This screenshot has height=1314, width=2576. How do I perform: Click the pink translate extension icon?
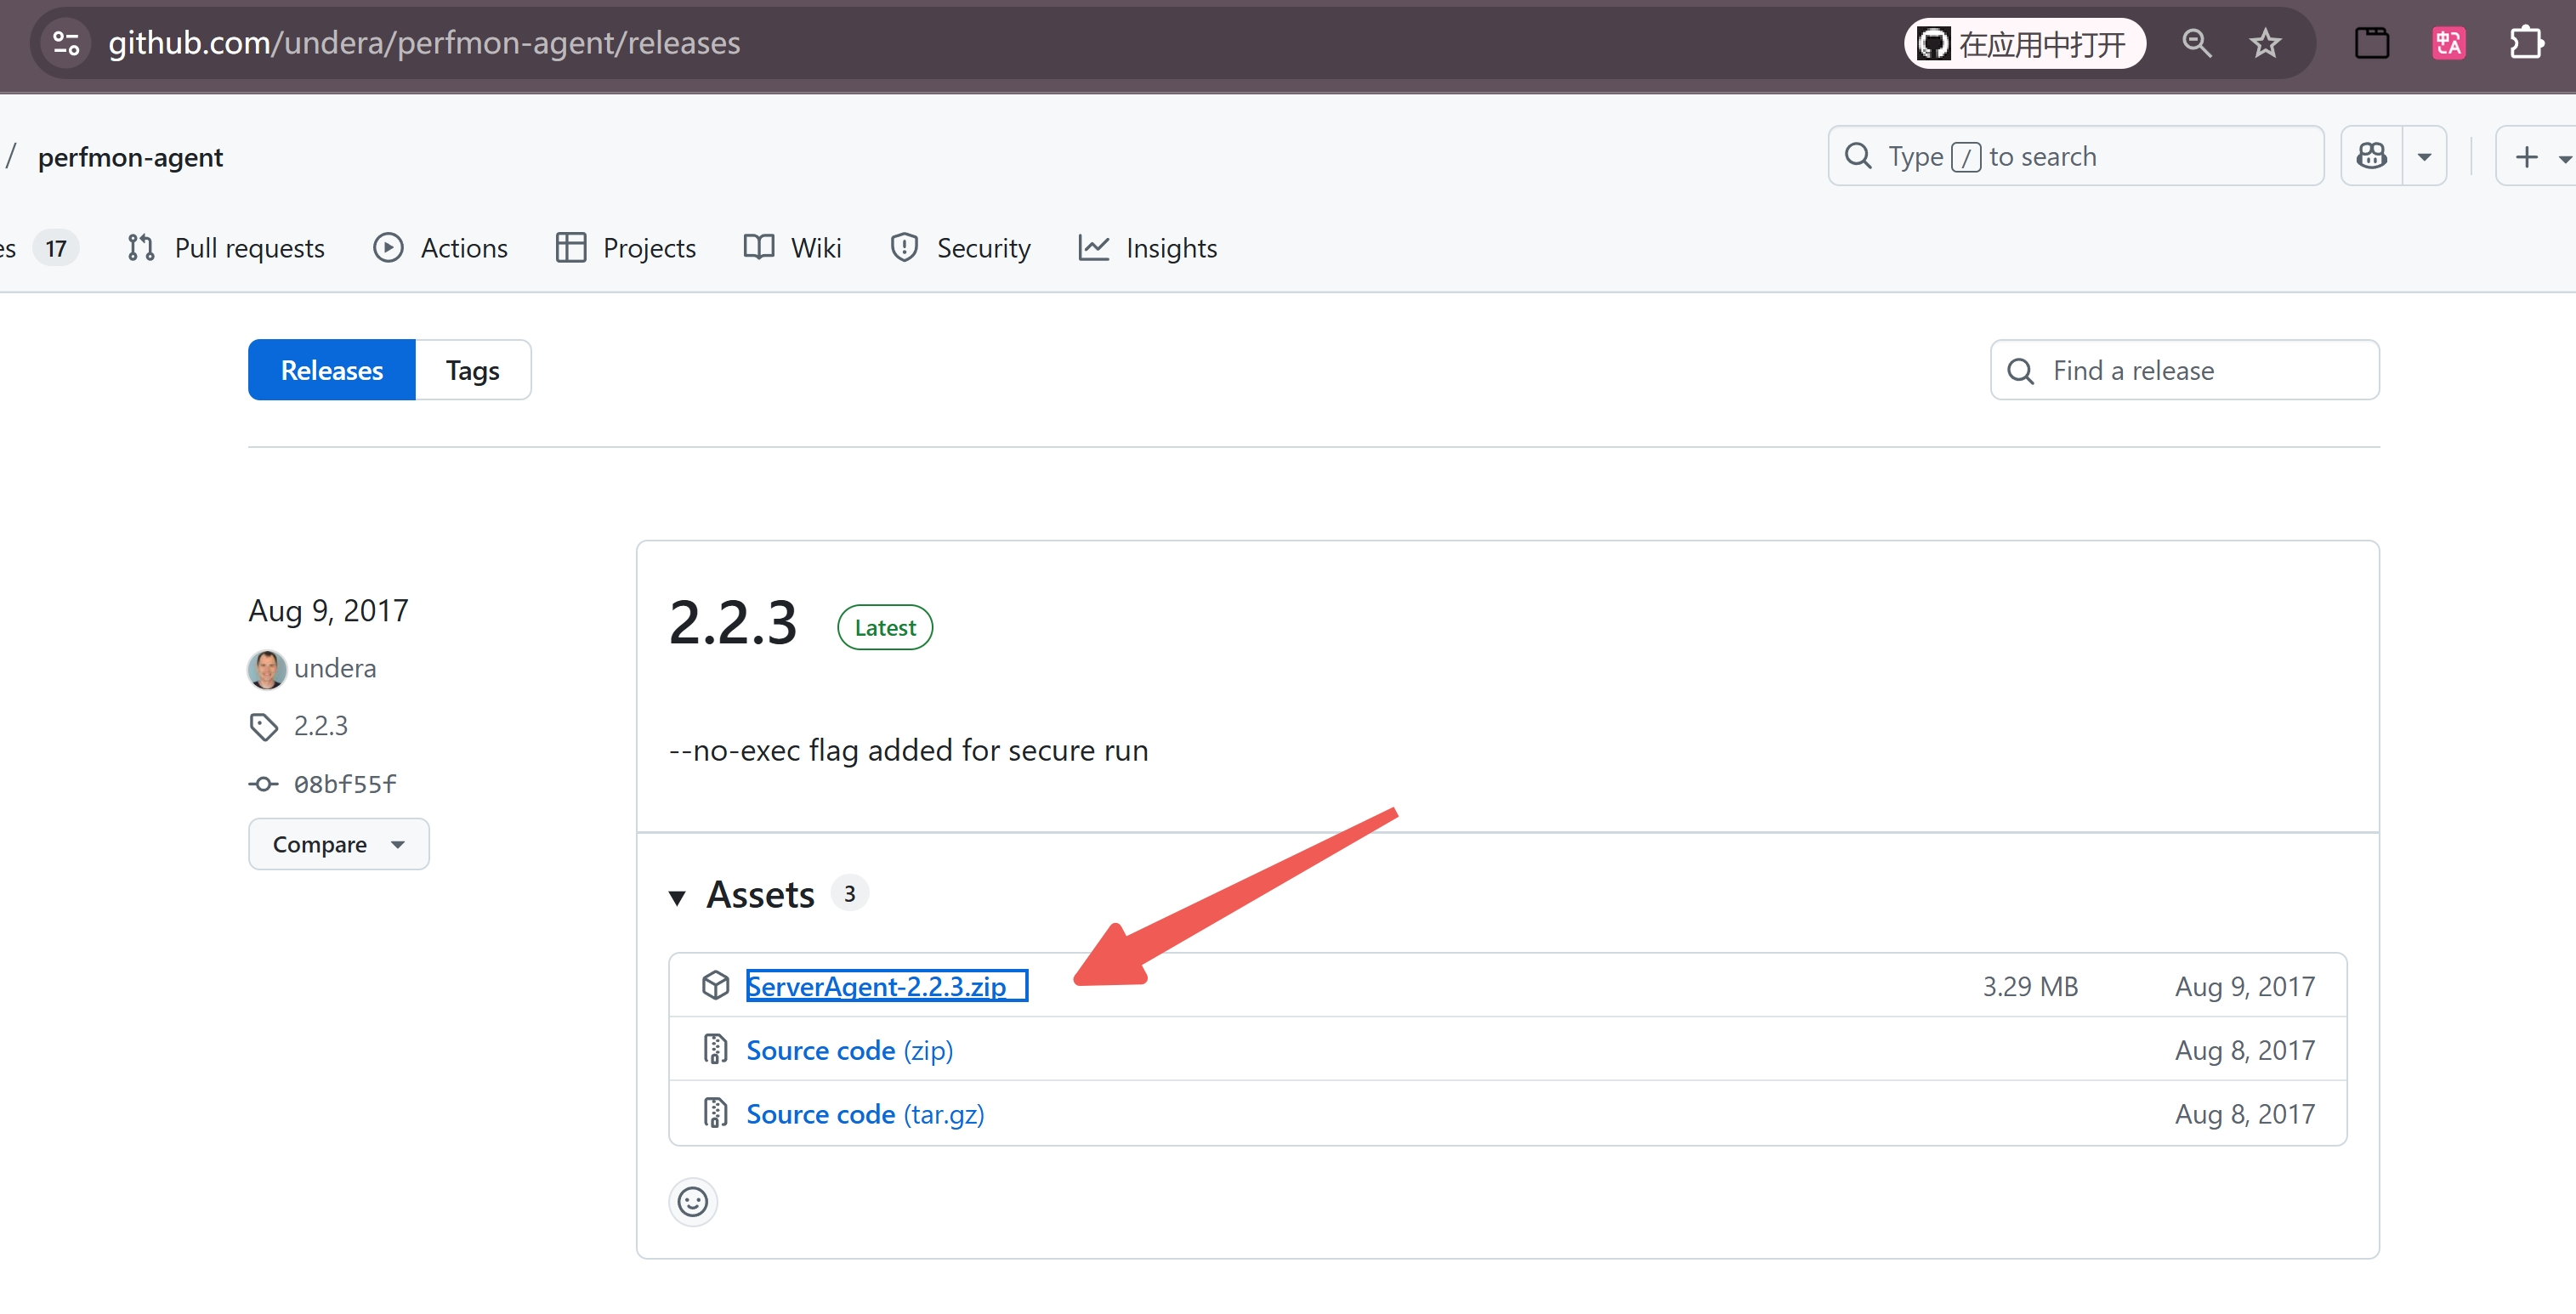tap(2448, 43)
